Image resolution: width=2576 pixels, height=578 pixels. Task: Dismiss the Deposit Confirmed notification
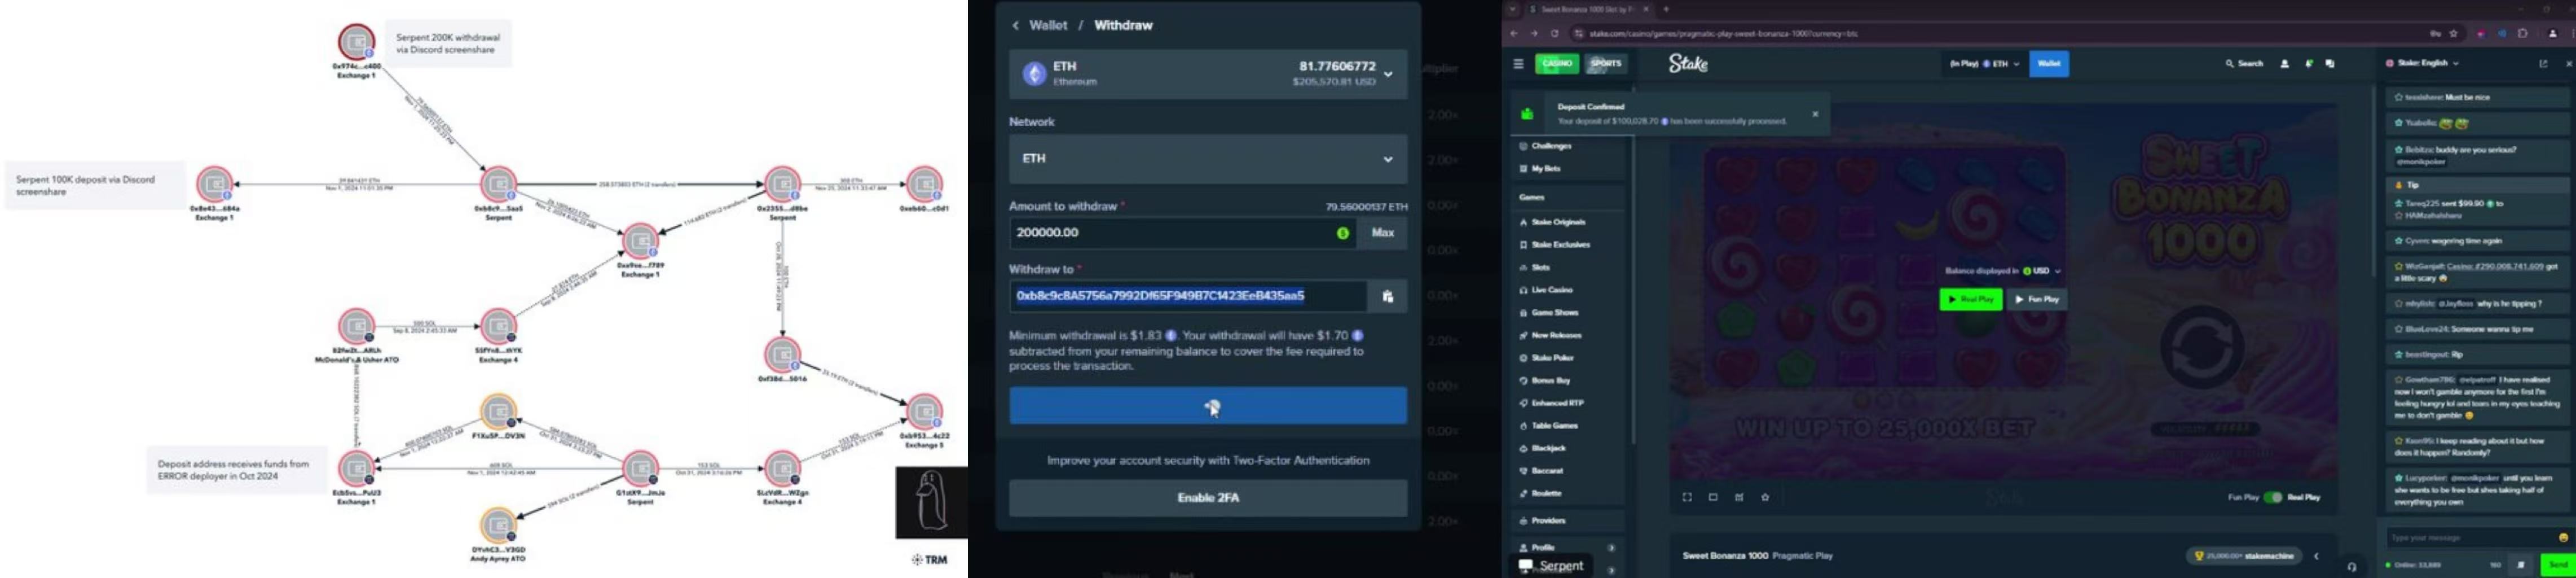click(1815, 114)
